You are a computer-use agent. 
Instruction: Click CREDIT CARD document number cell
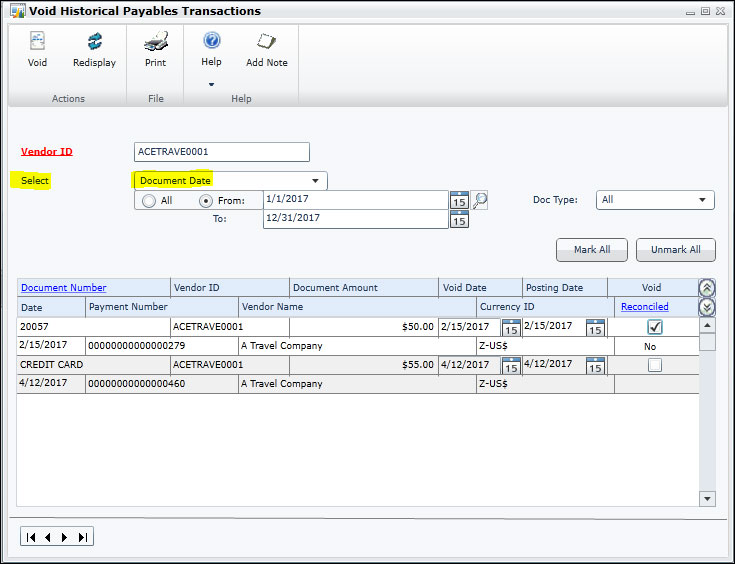[x=94, y=365]
